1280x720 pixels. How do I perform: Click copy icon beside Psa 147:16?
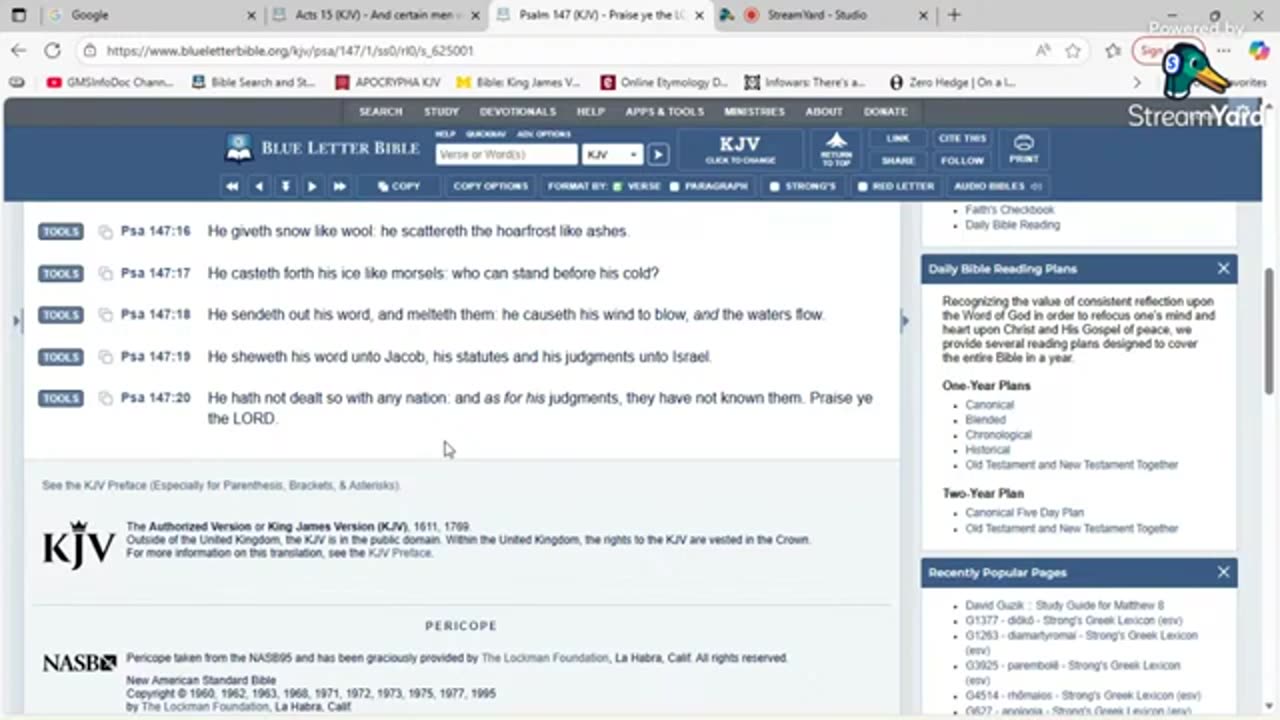click(x=105, y=232)
